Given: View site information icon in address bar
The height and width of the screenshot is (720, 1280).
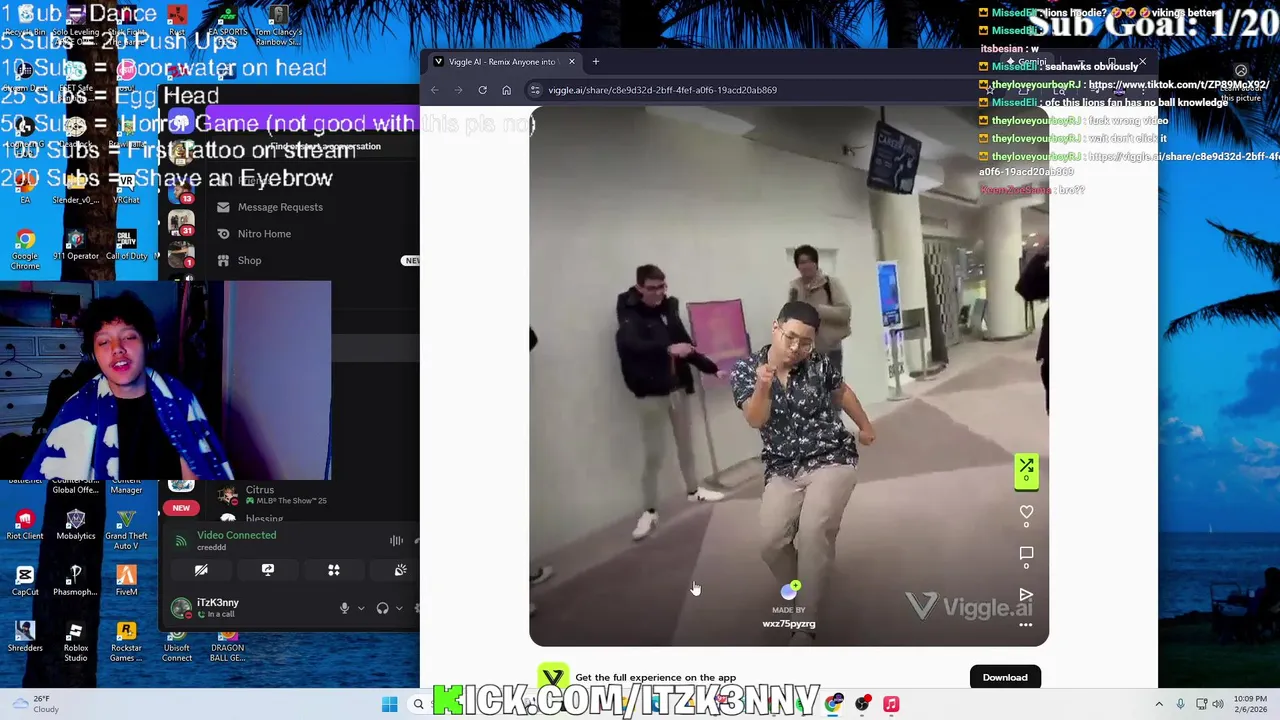Looking at the screenshot, I should coord(535,90).
